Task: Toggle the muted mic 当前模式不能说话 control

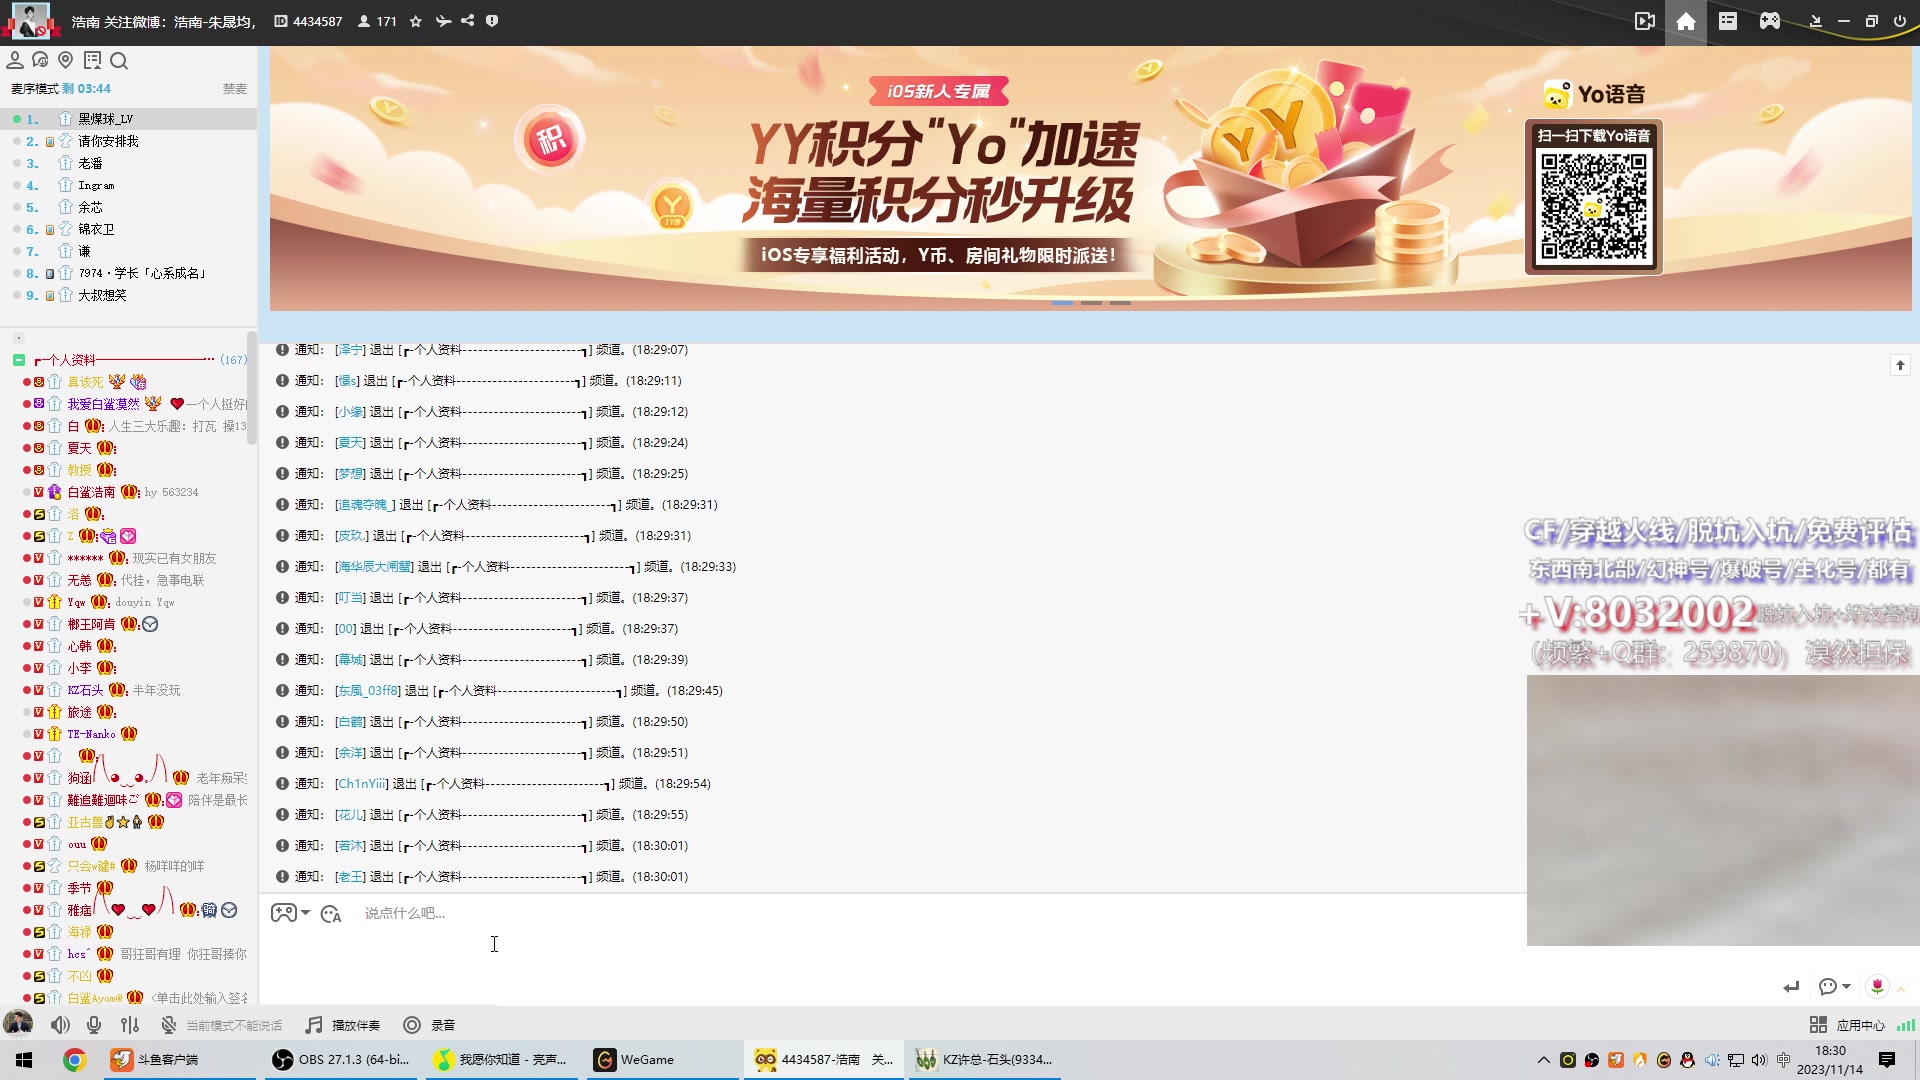Action: coord(222,1025)
